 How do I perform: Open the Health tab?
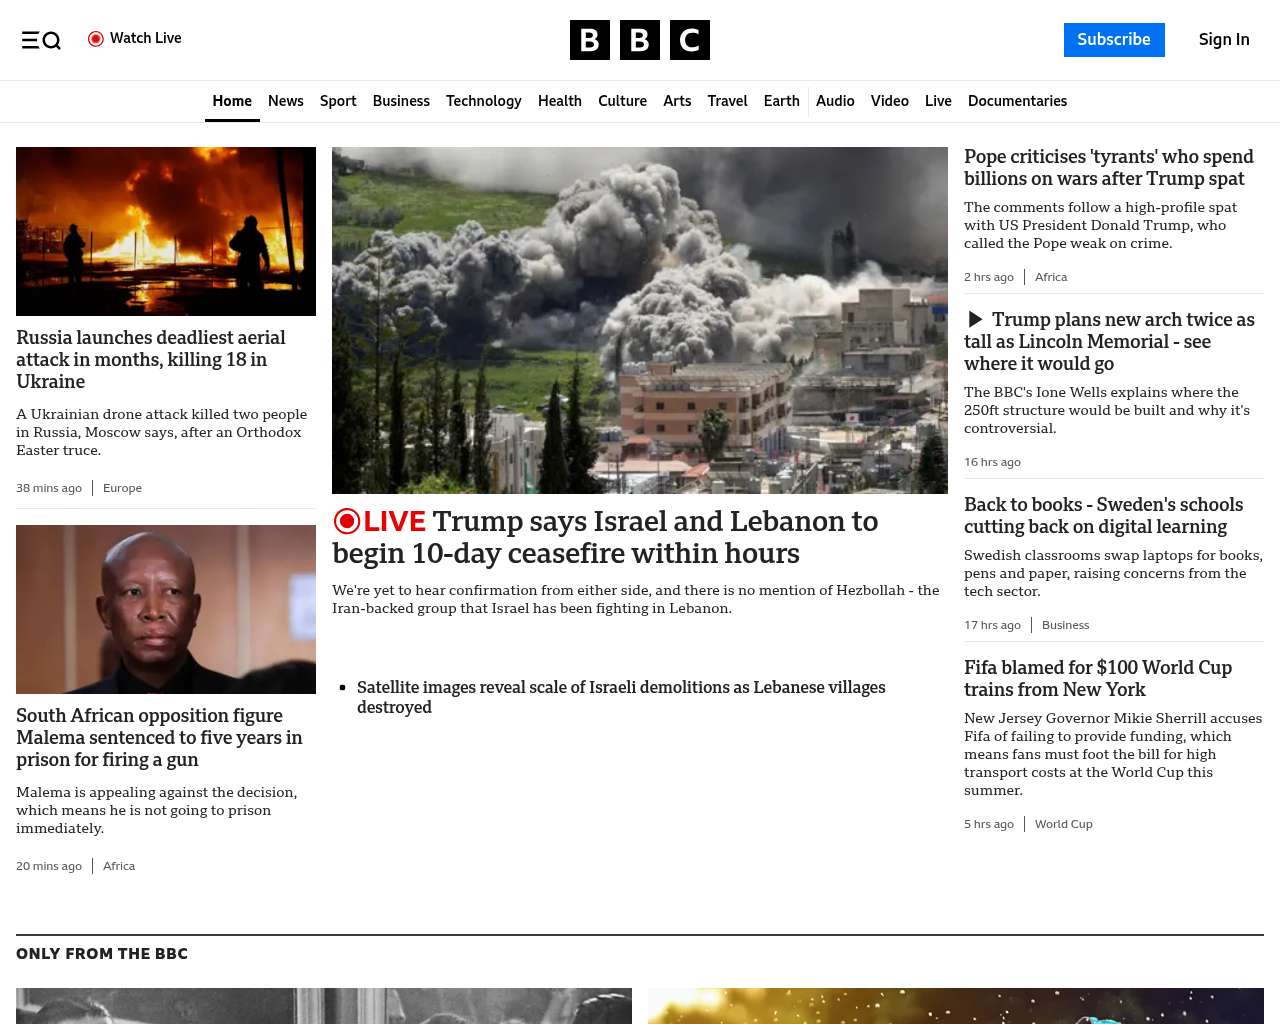560,101
